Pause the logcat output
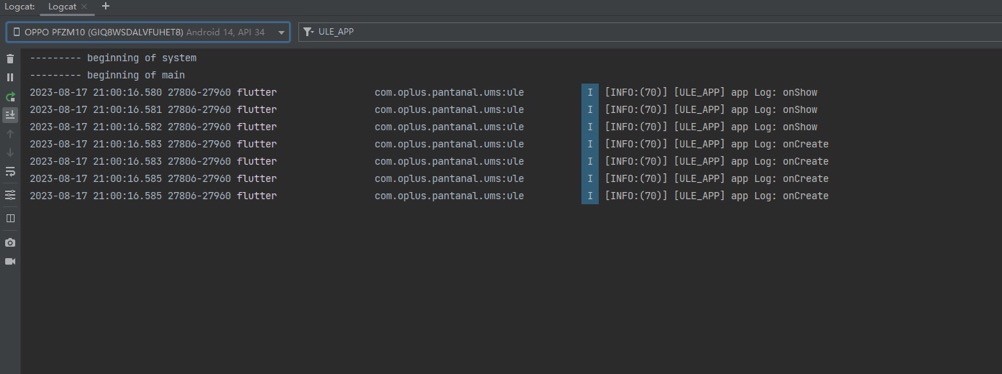 point(10,77)
